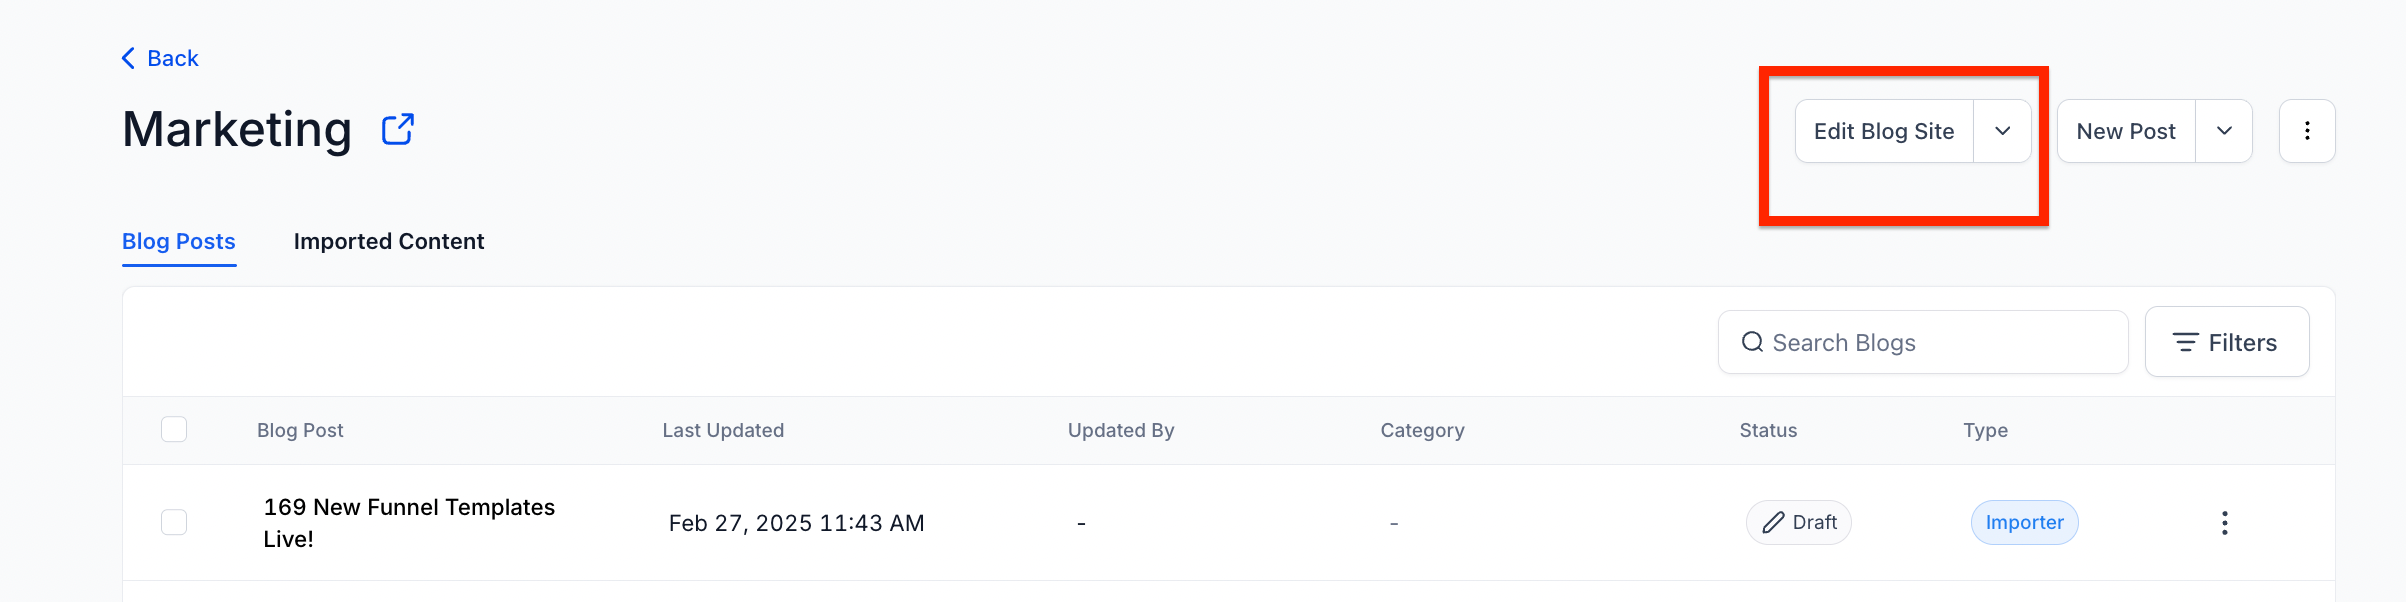The image size is (2406, 602).
Task: Click the Back chevron arrow icon
Action: tap(128, 58)
